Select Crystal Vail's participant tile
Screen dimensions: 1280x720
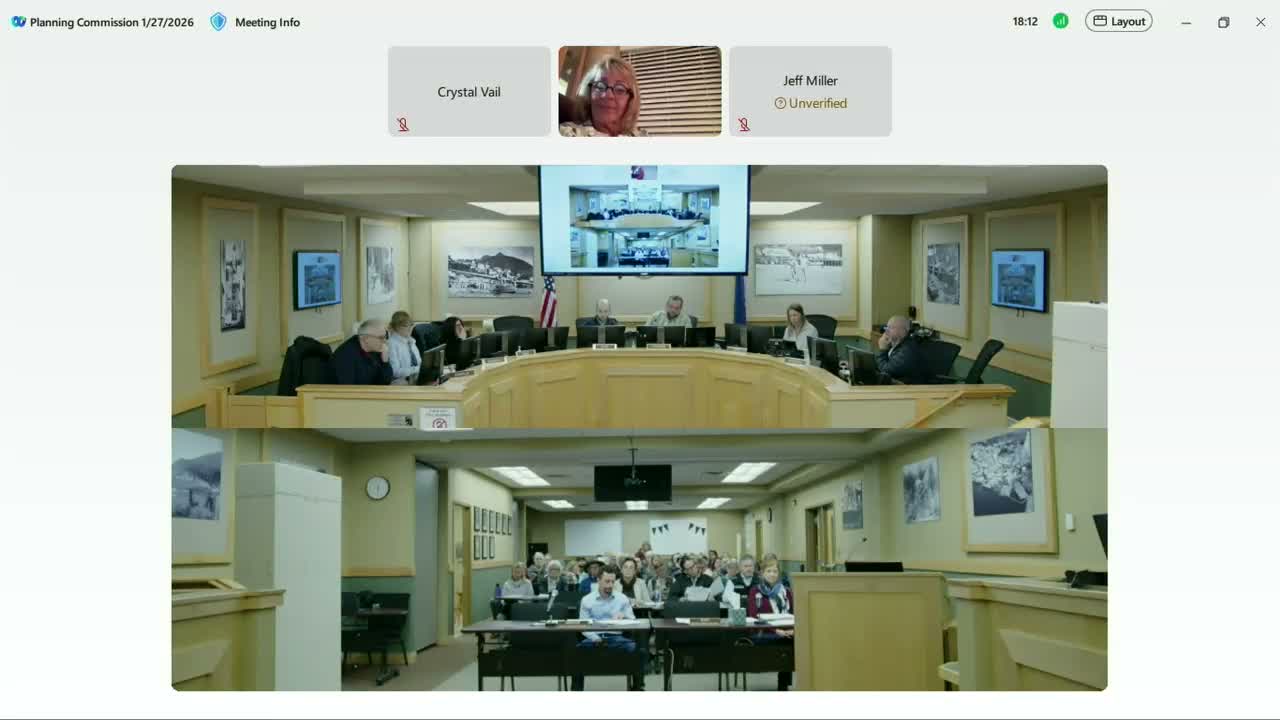469,91
